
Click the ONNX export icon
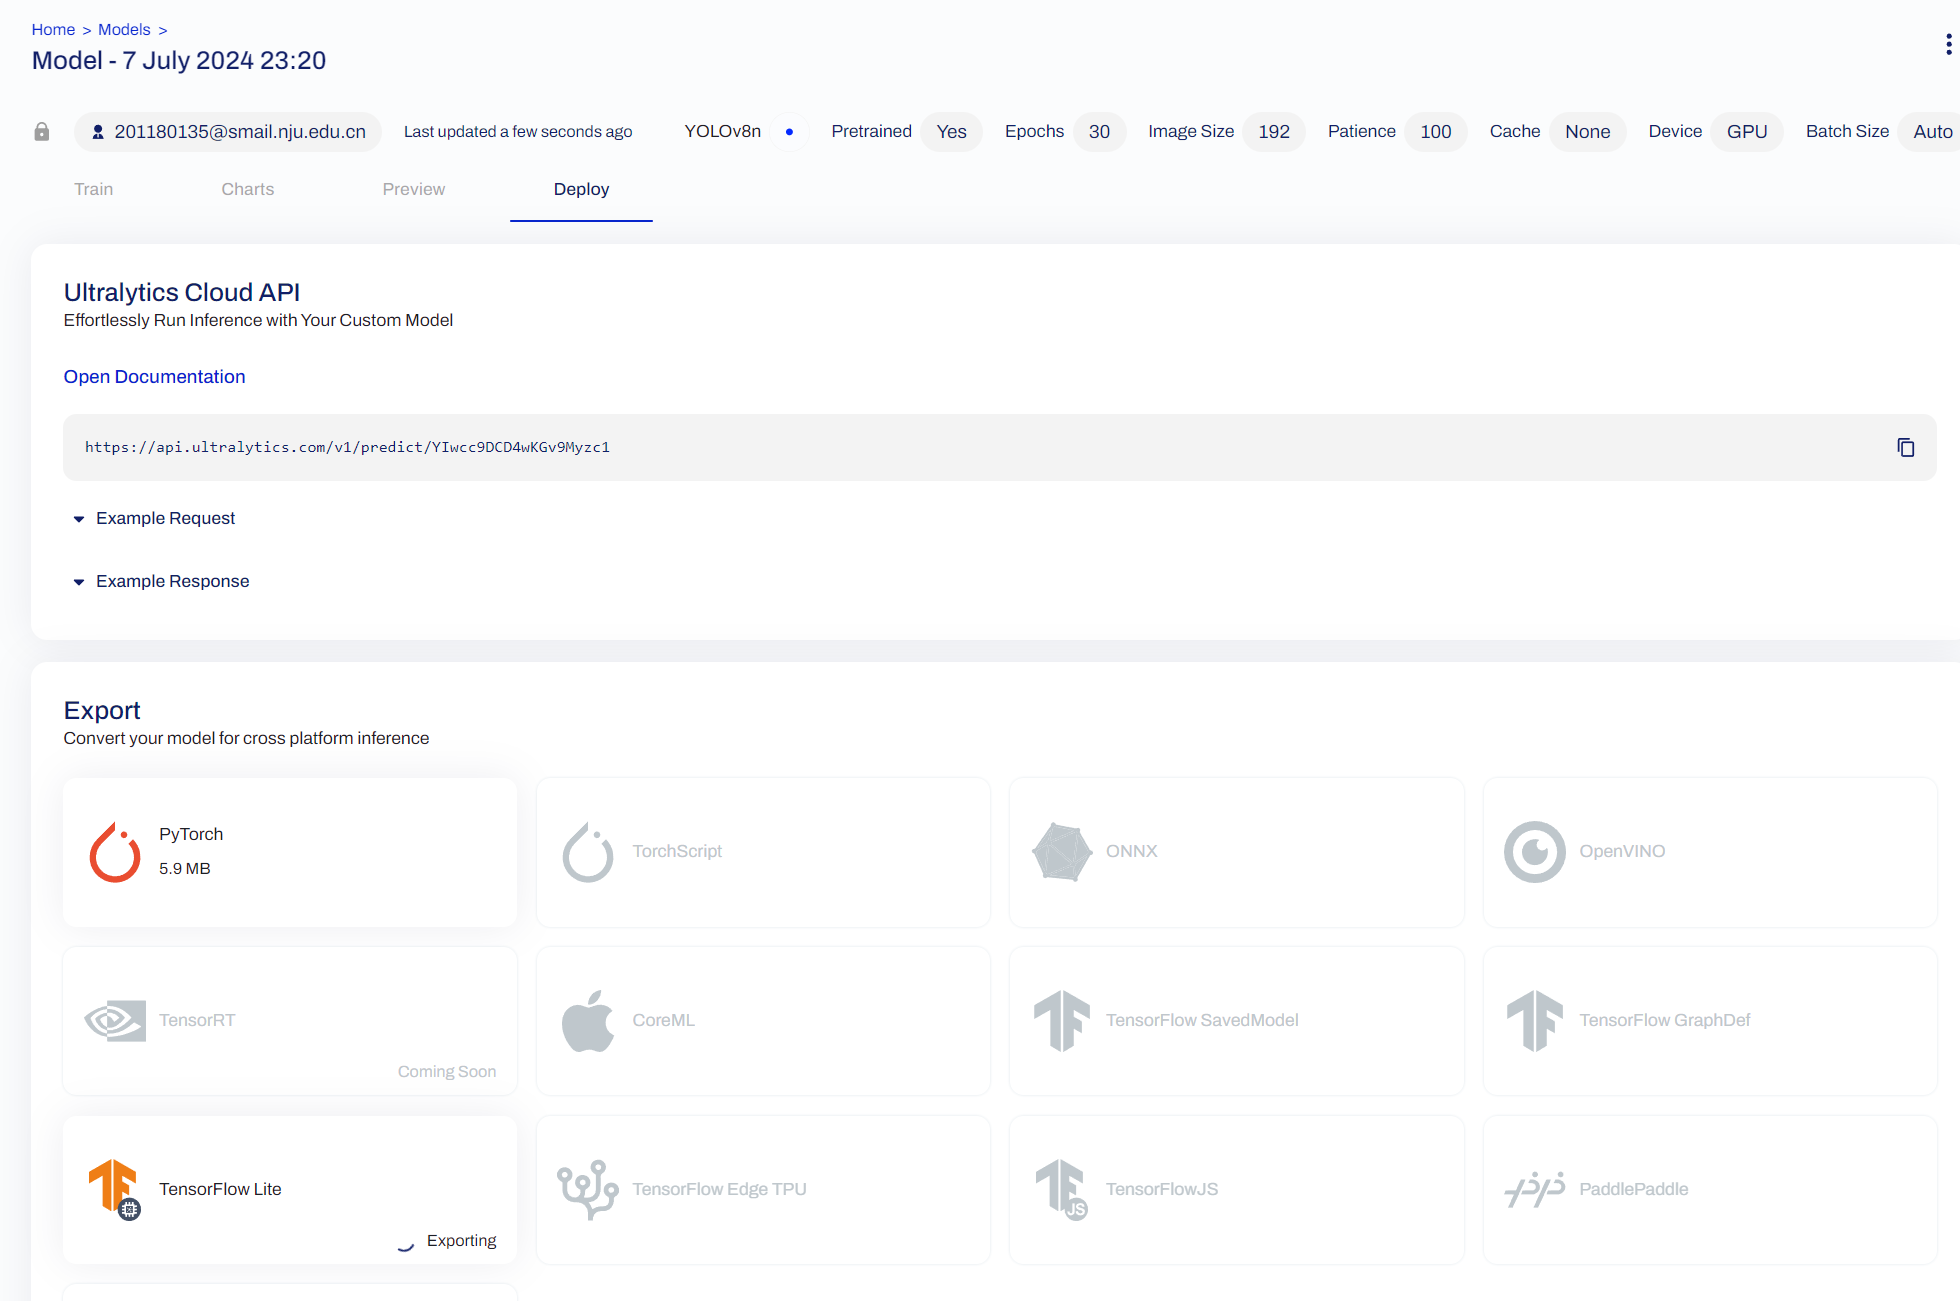click(x=1061, y=852)
